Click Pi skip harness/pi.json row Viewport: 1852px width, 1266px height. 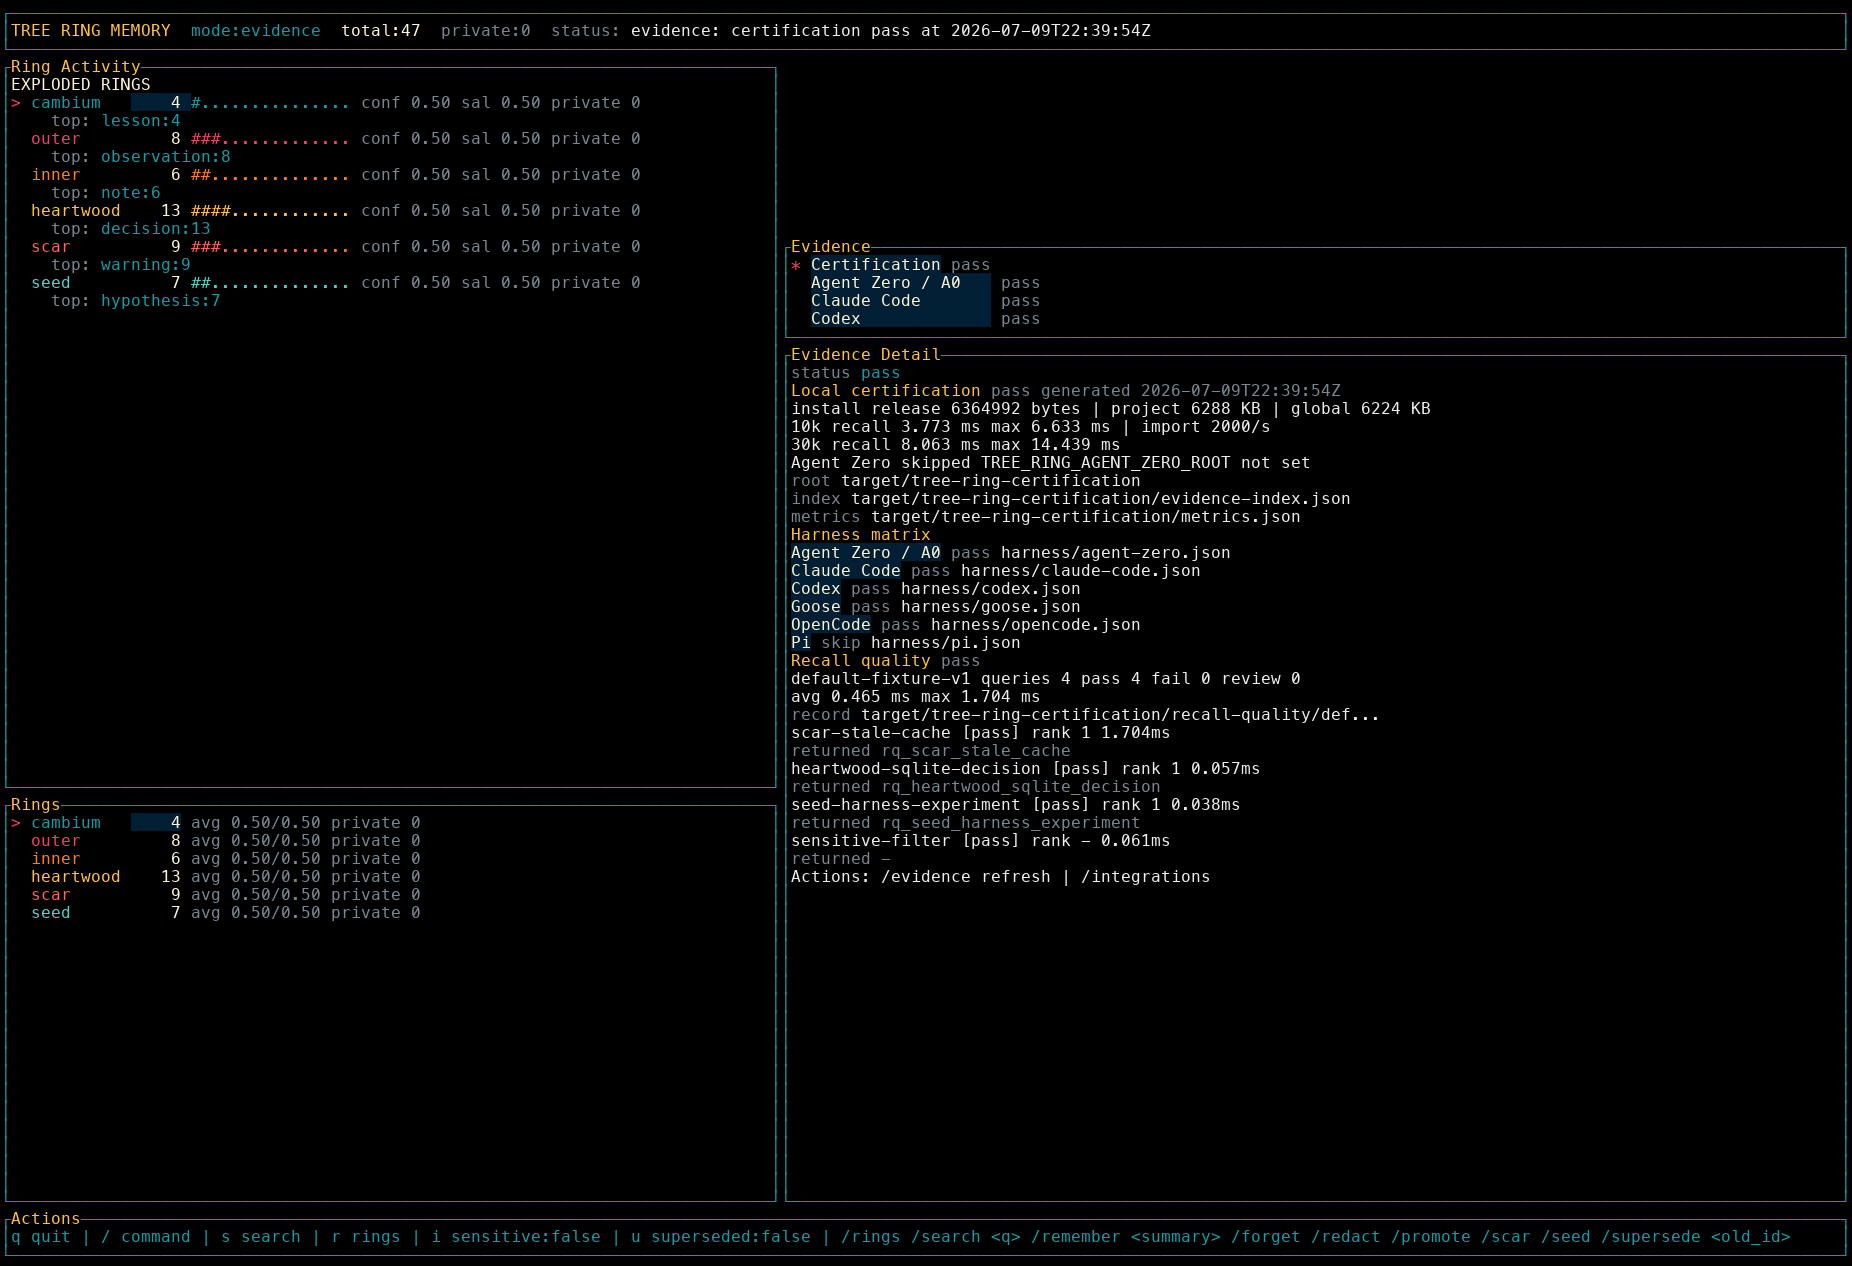click(906, 643)
